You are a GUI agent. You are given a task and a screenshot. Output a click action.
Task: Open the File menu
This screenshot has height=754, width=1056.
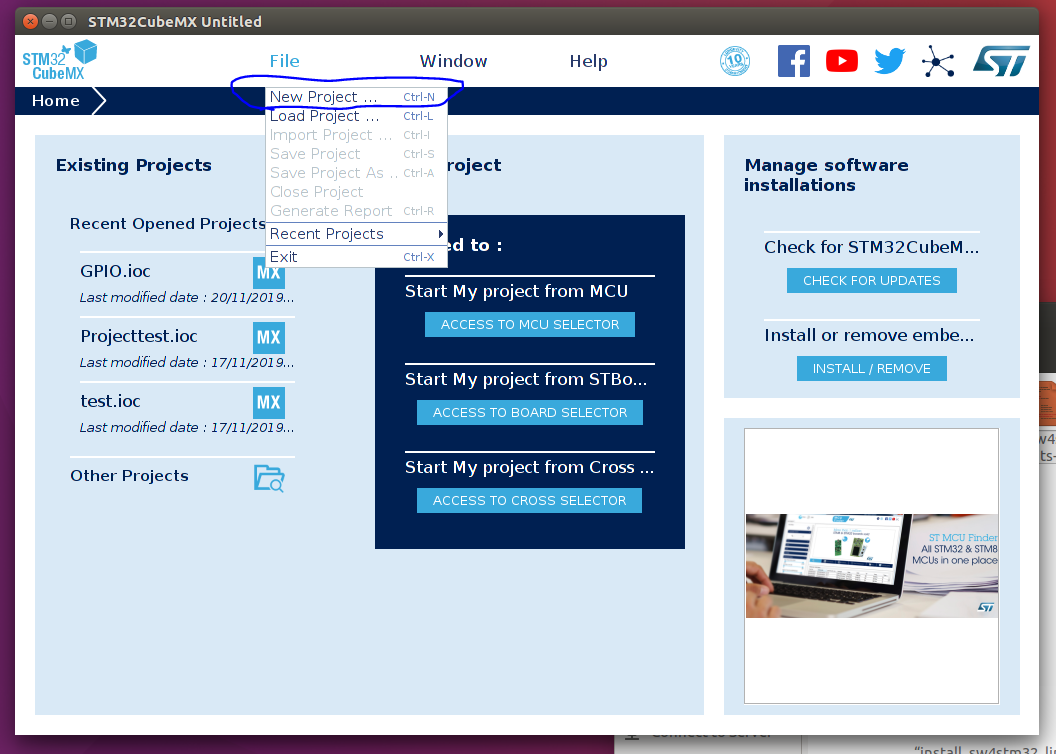pyautogui.click(x=284, y=61)
